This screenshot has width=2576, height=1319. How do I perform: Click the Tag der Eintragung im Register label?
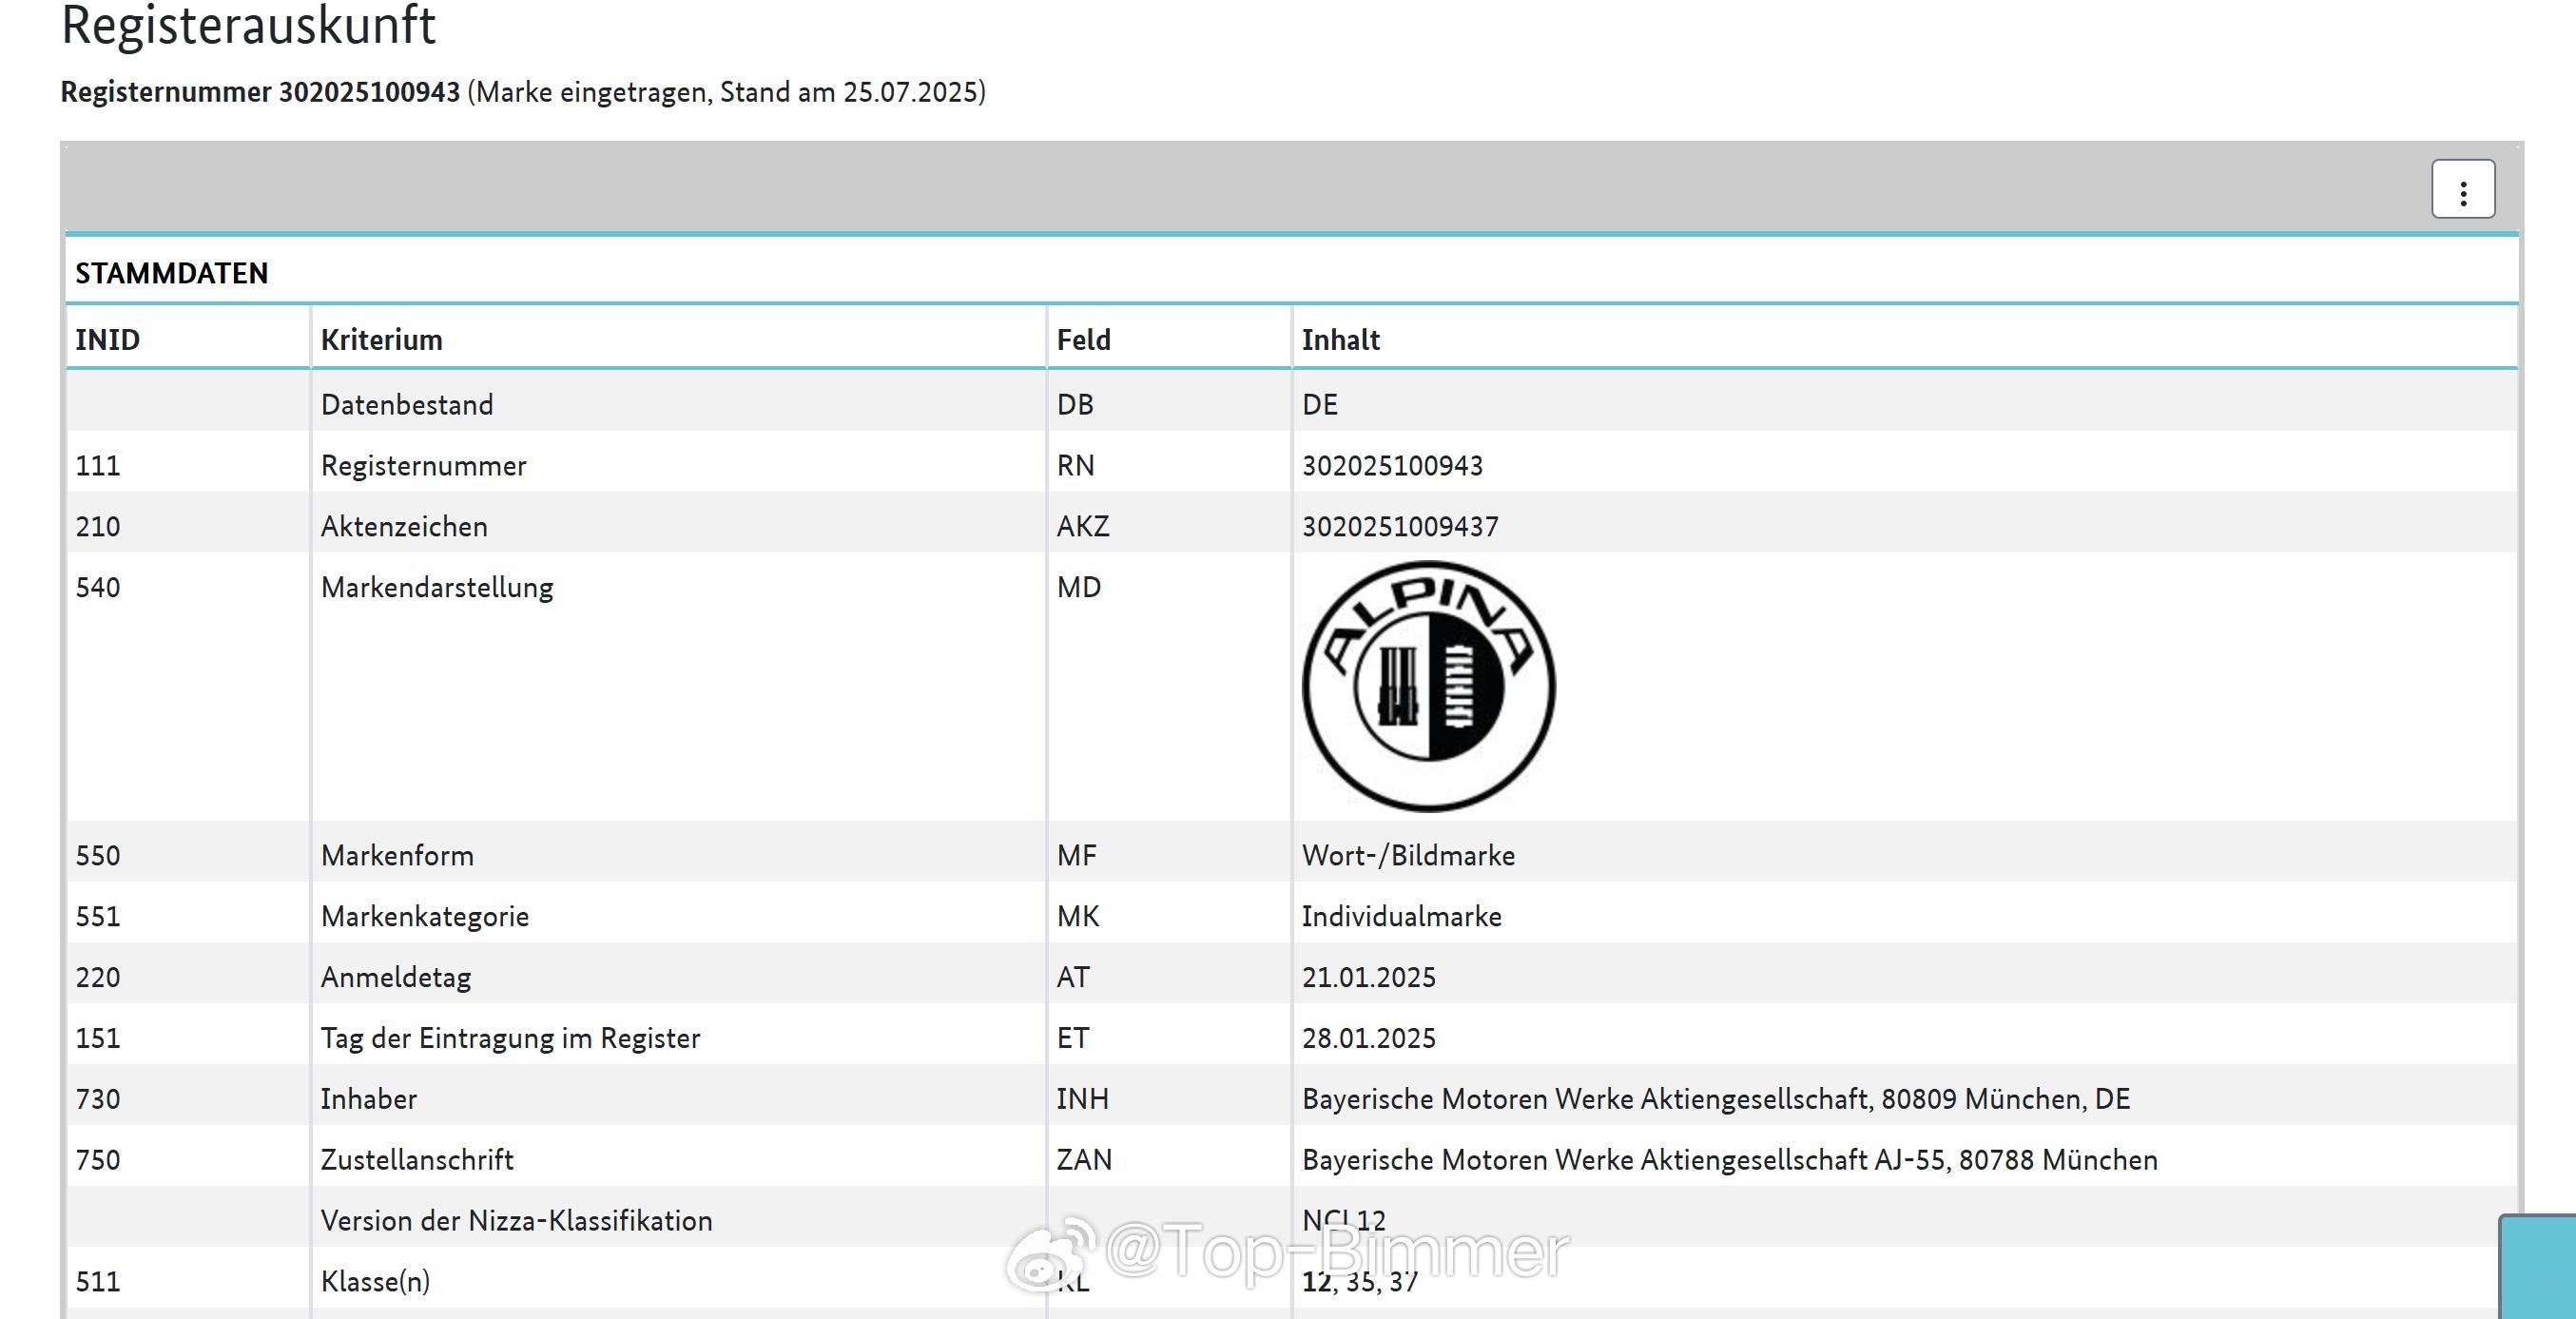[510, 1039]
